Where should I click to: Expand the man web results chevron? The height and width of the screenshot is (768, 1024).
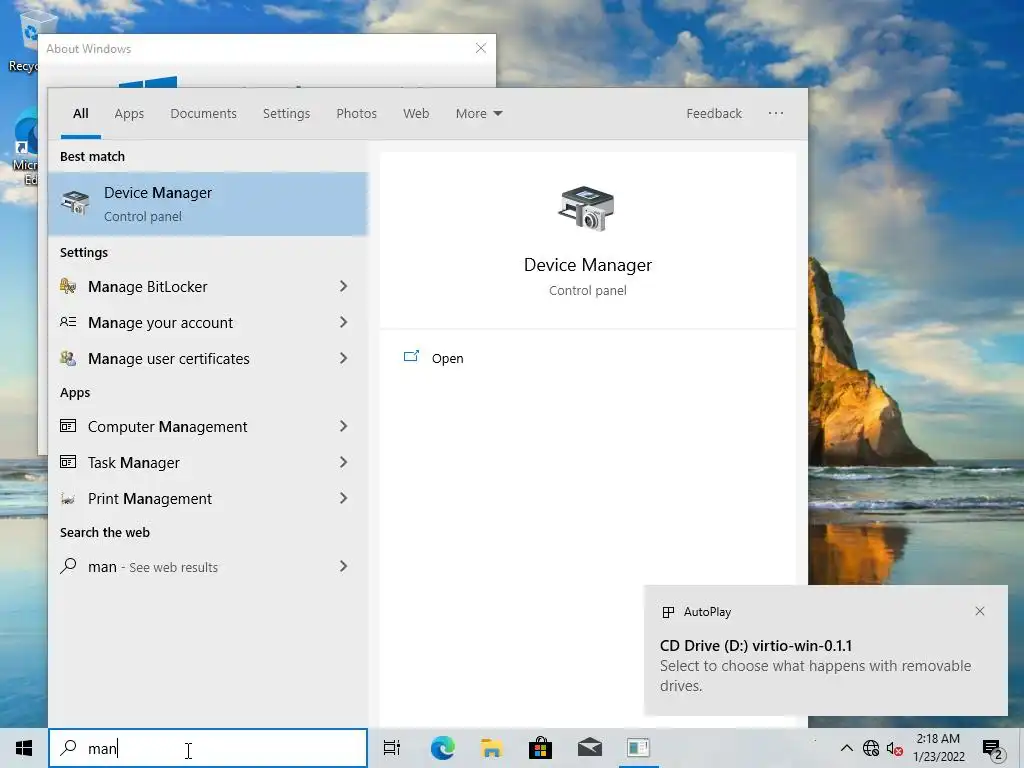pos(344,566)
